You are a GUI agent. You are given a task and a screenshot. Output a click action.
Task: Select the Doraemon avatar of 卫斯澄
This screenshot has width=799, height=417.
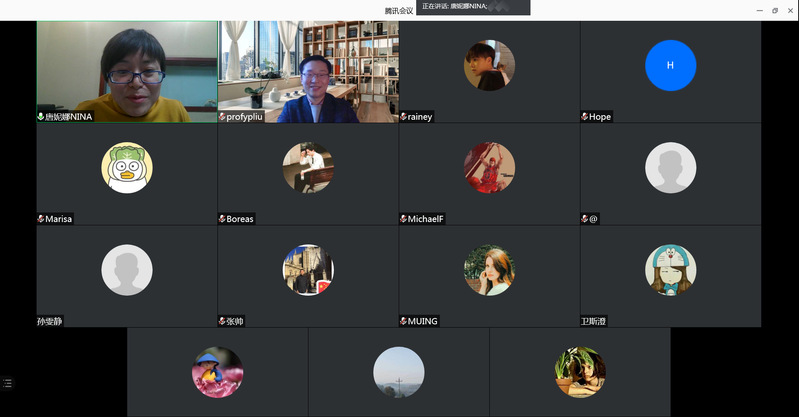coord(670,270)
